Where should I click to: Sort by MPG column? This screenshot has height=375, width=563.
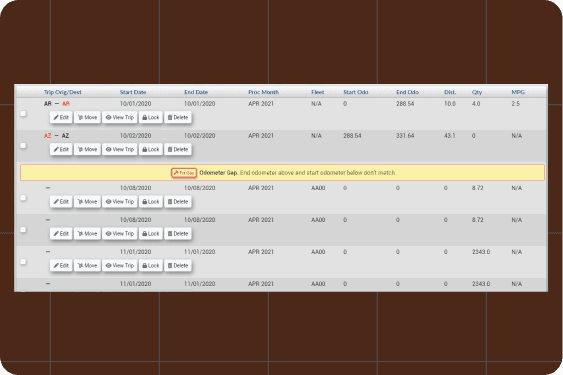(518, 92)
